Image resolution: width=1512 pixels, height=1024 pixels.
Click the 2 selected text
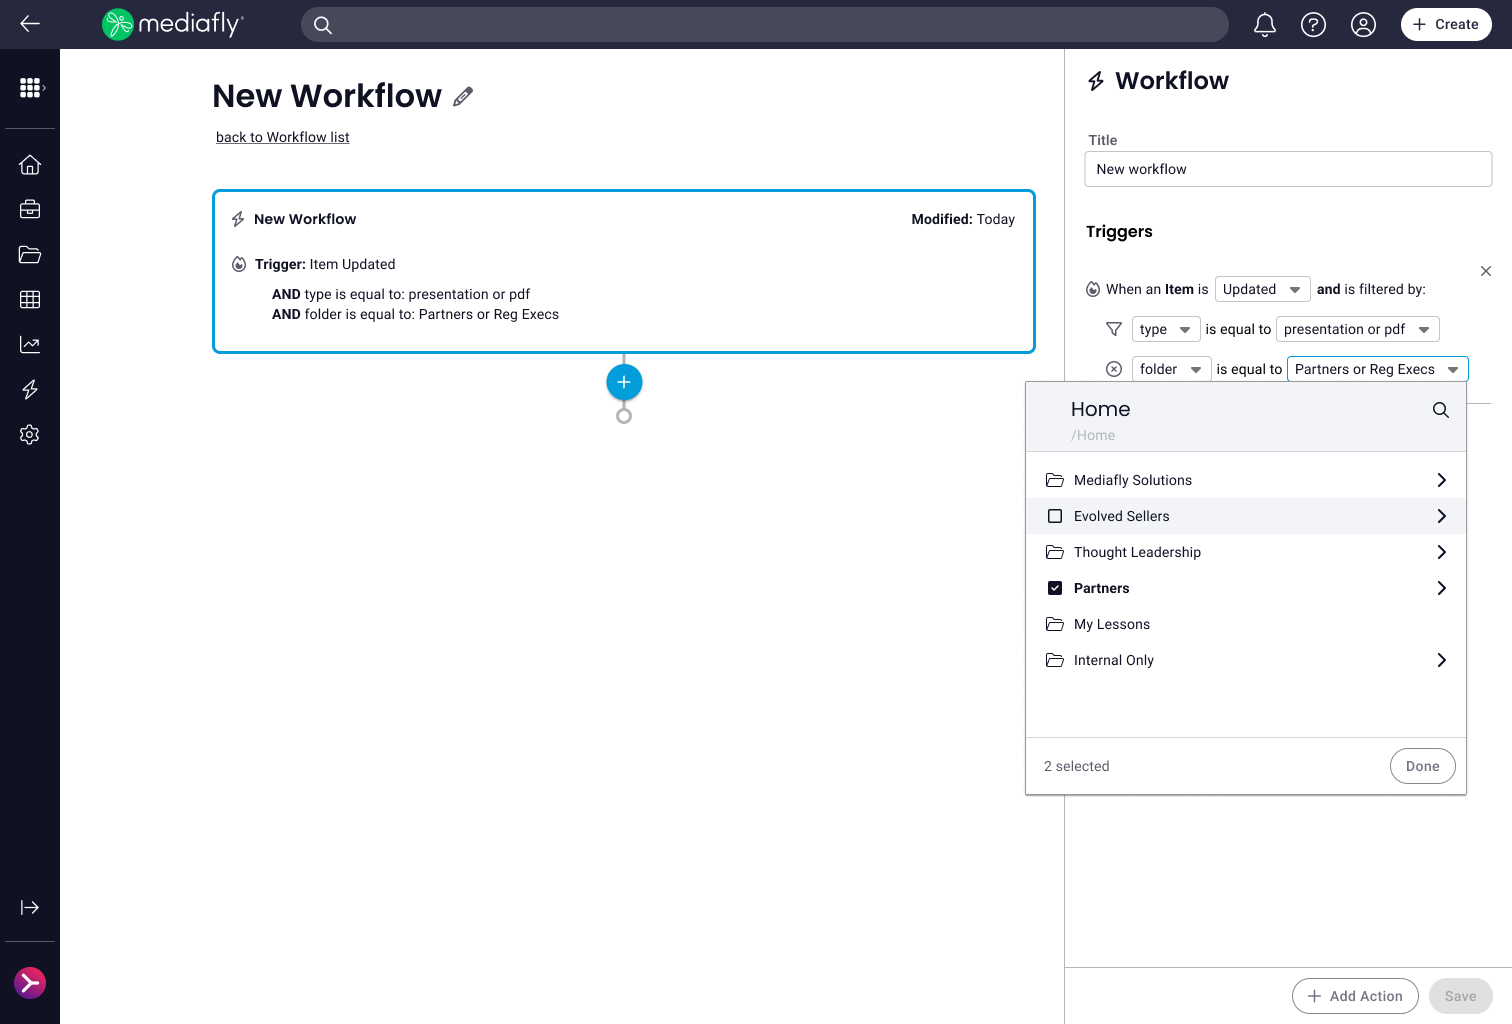(x=1077, y=766)
